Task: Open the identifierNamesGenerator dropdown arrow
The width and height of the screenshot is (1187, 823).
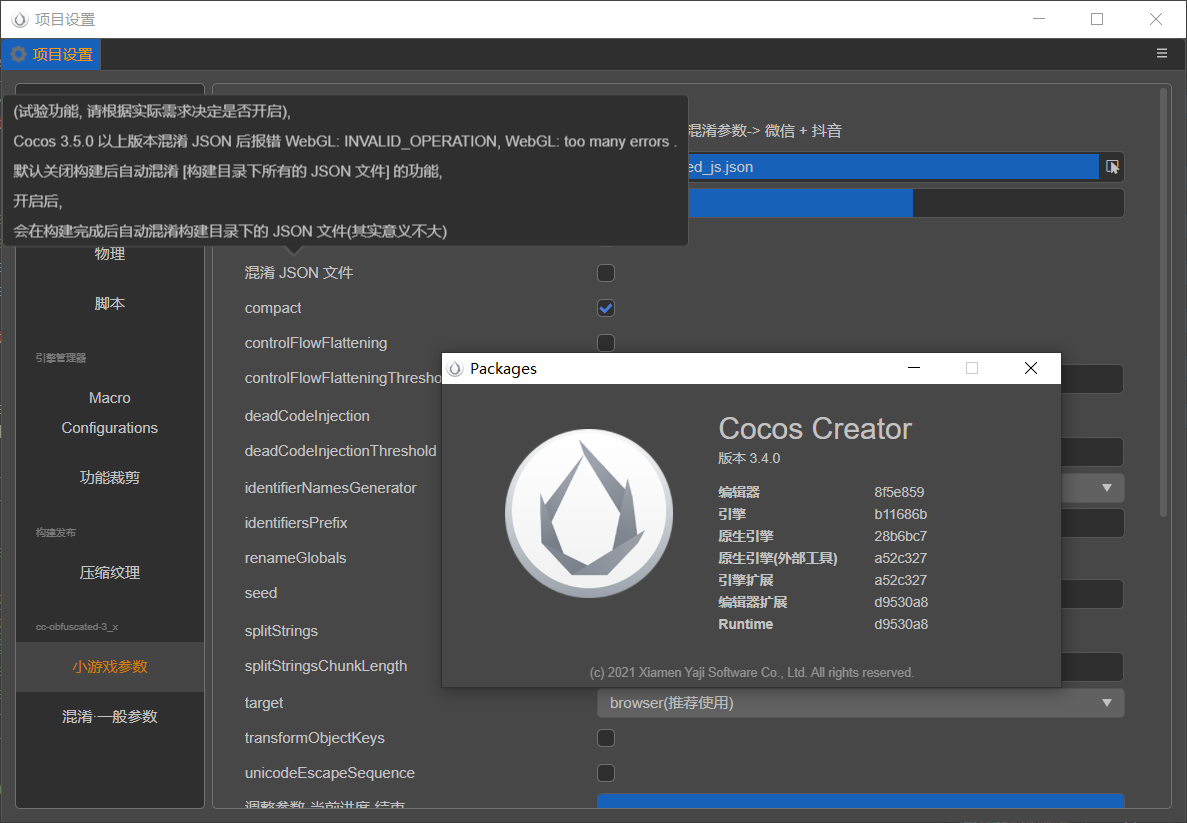Action: [x=1107, y=488]
